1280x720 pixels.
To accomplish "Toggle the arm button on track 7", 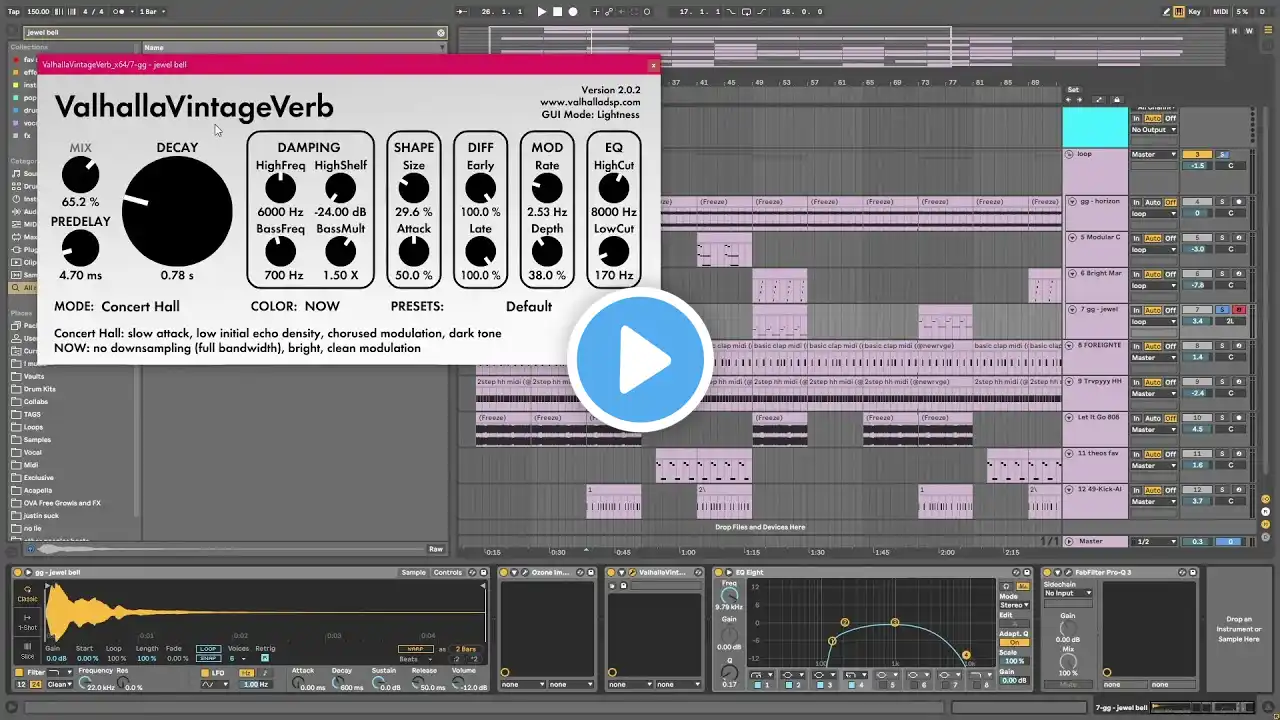I will click(x=1239, y=310).
